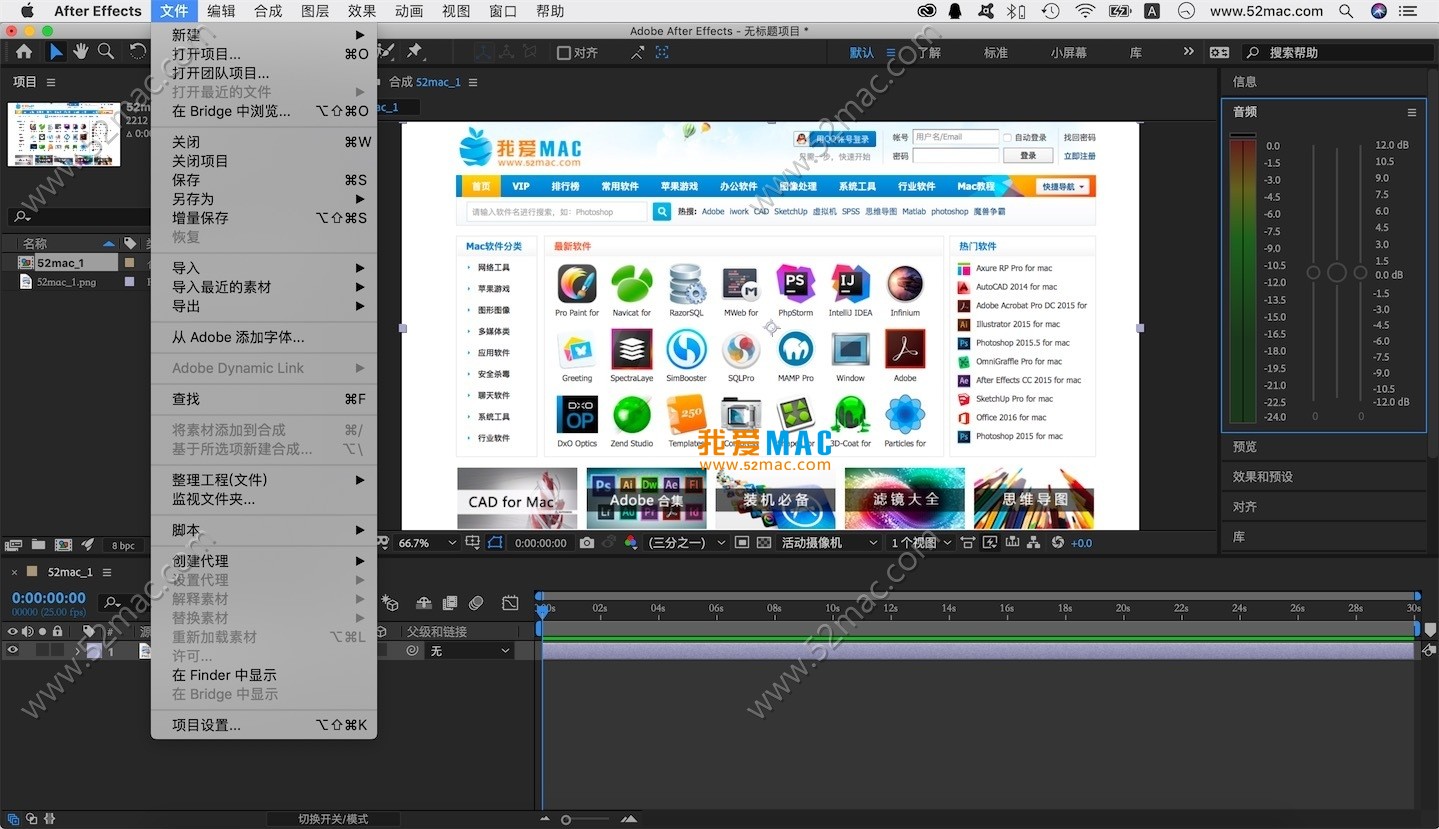Screen dimensions: 1439x829
Task: Click the interpret footage icon in project panel
Action: click(x=13, y=545)
